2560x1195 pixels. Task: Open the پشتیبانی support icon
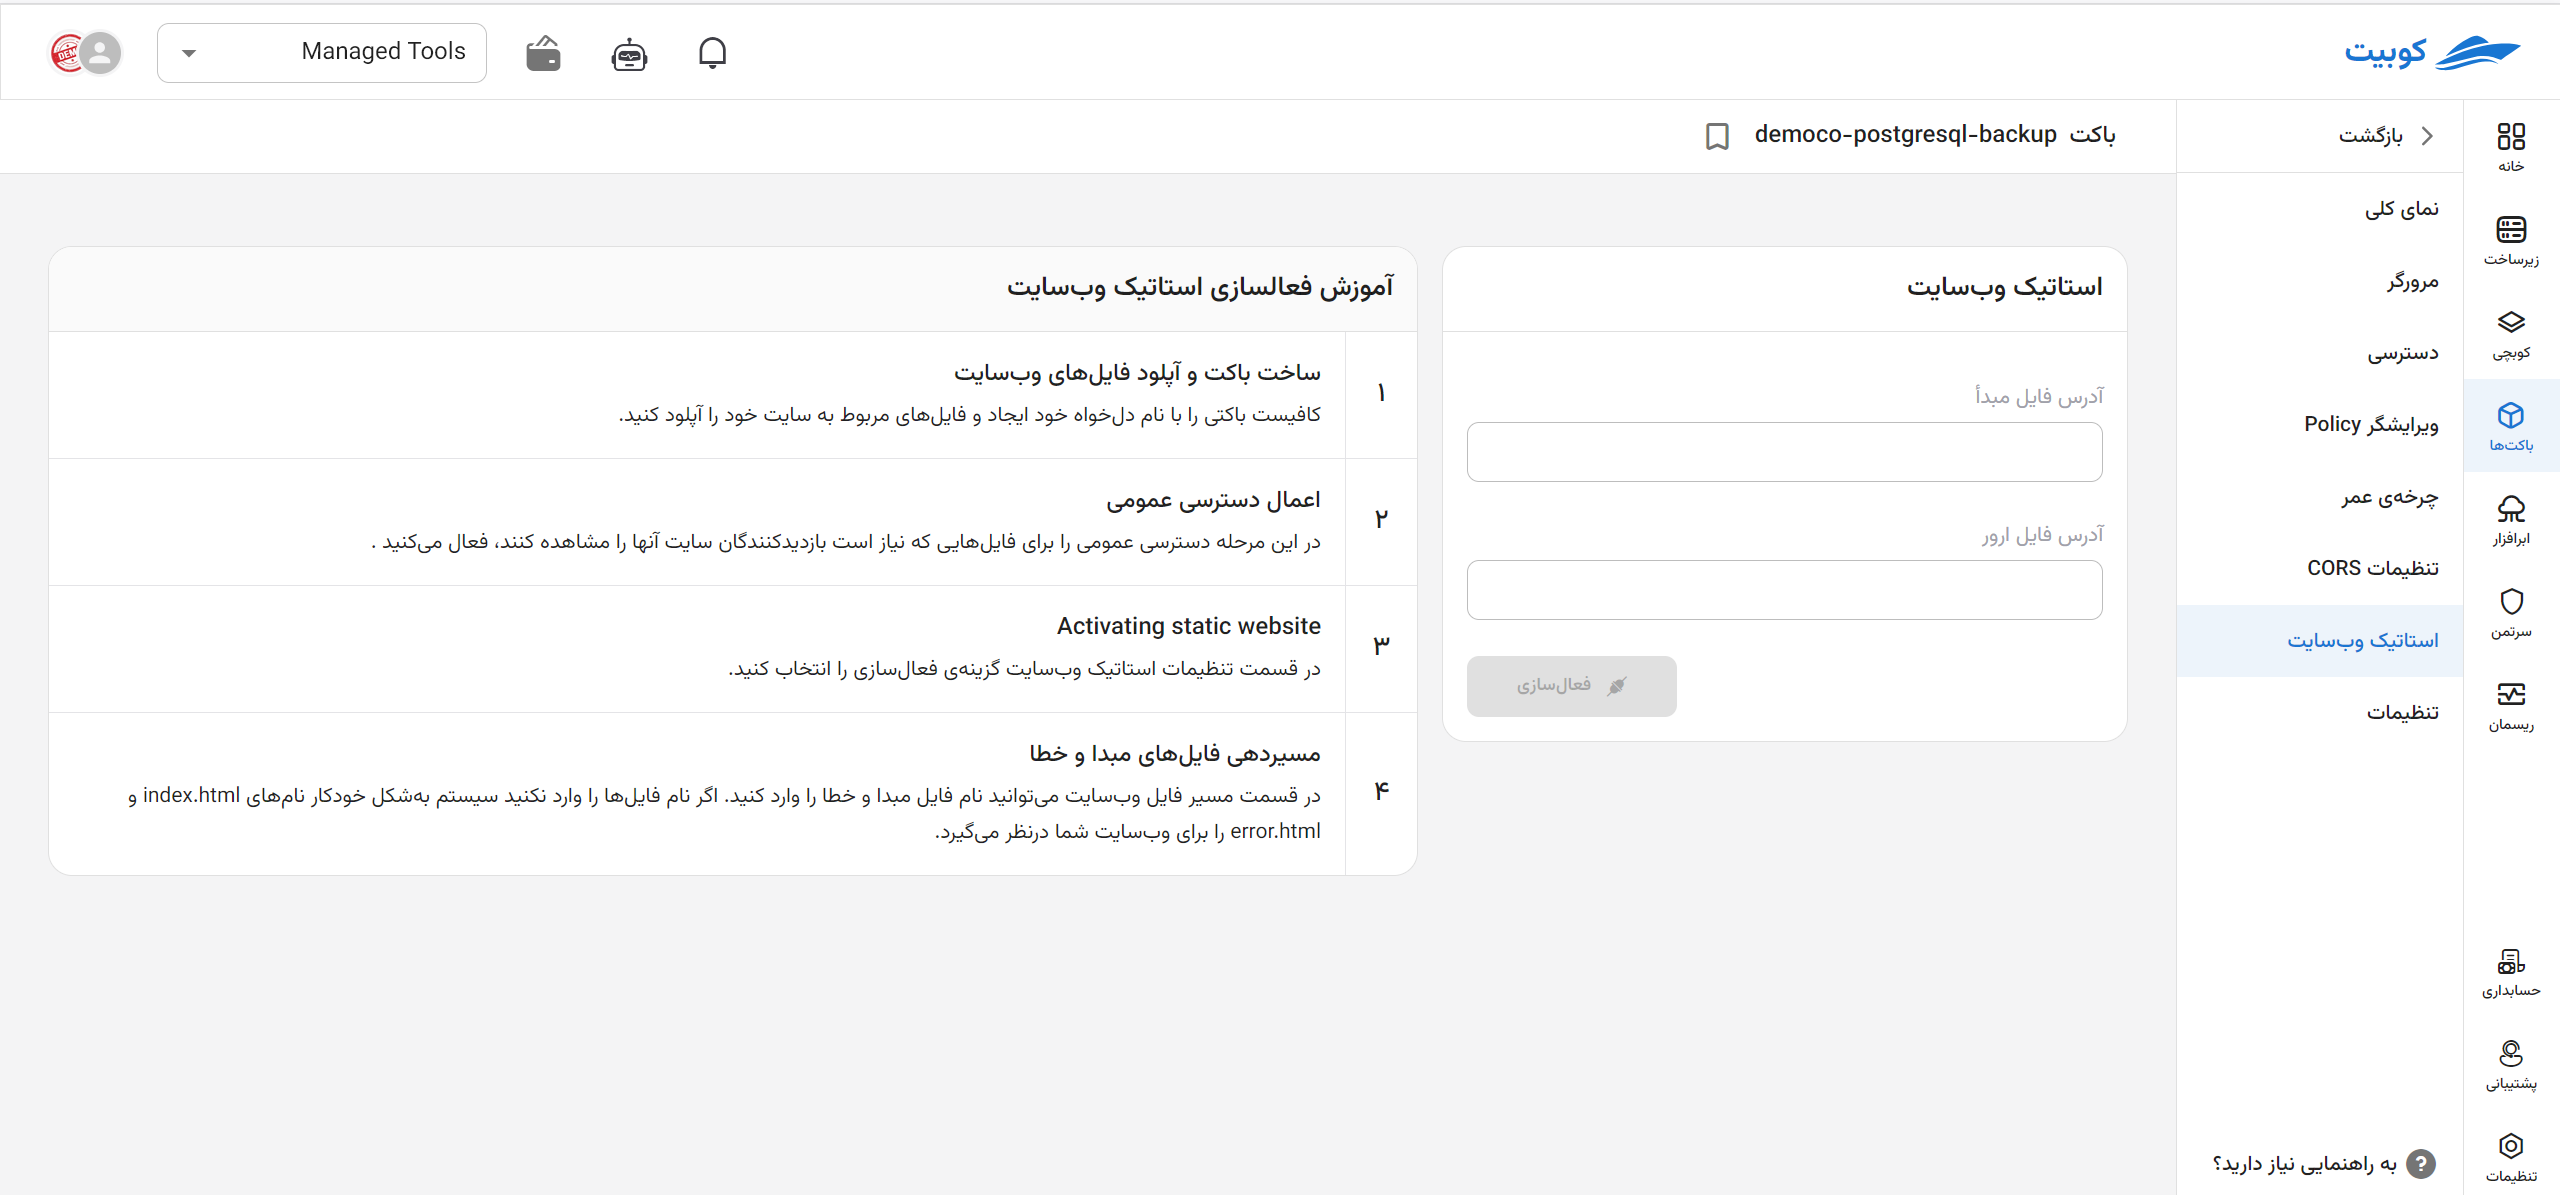point(2511,1064)
